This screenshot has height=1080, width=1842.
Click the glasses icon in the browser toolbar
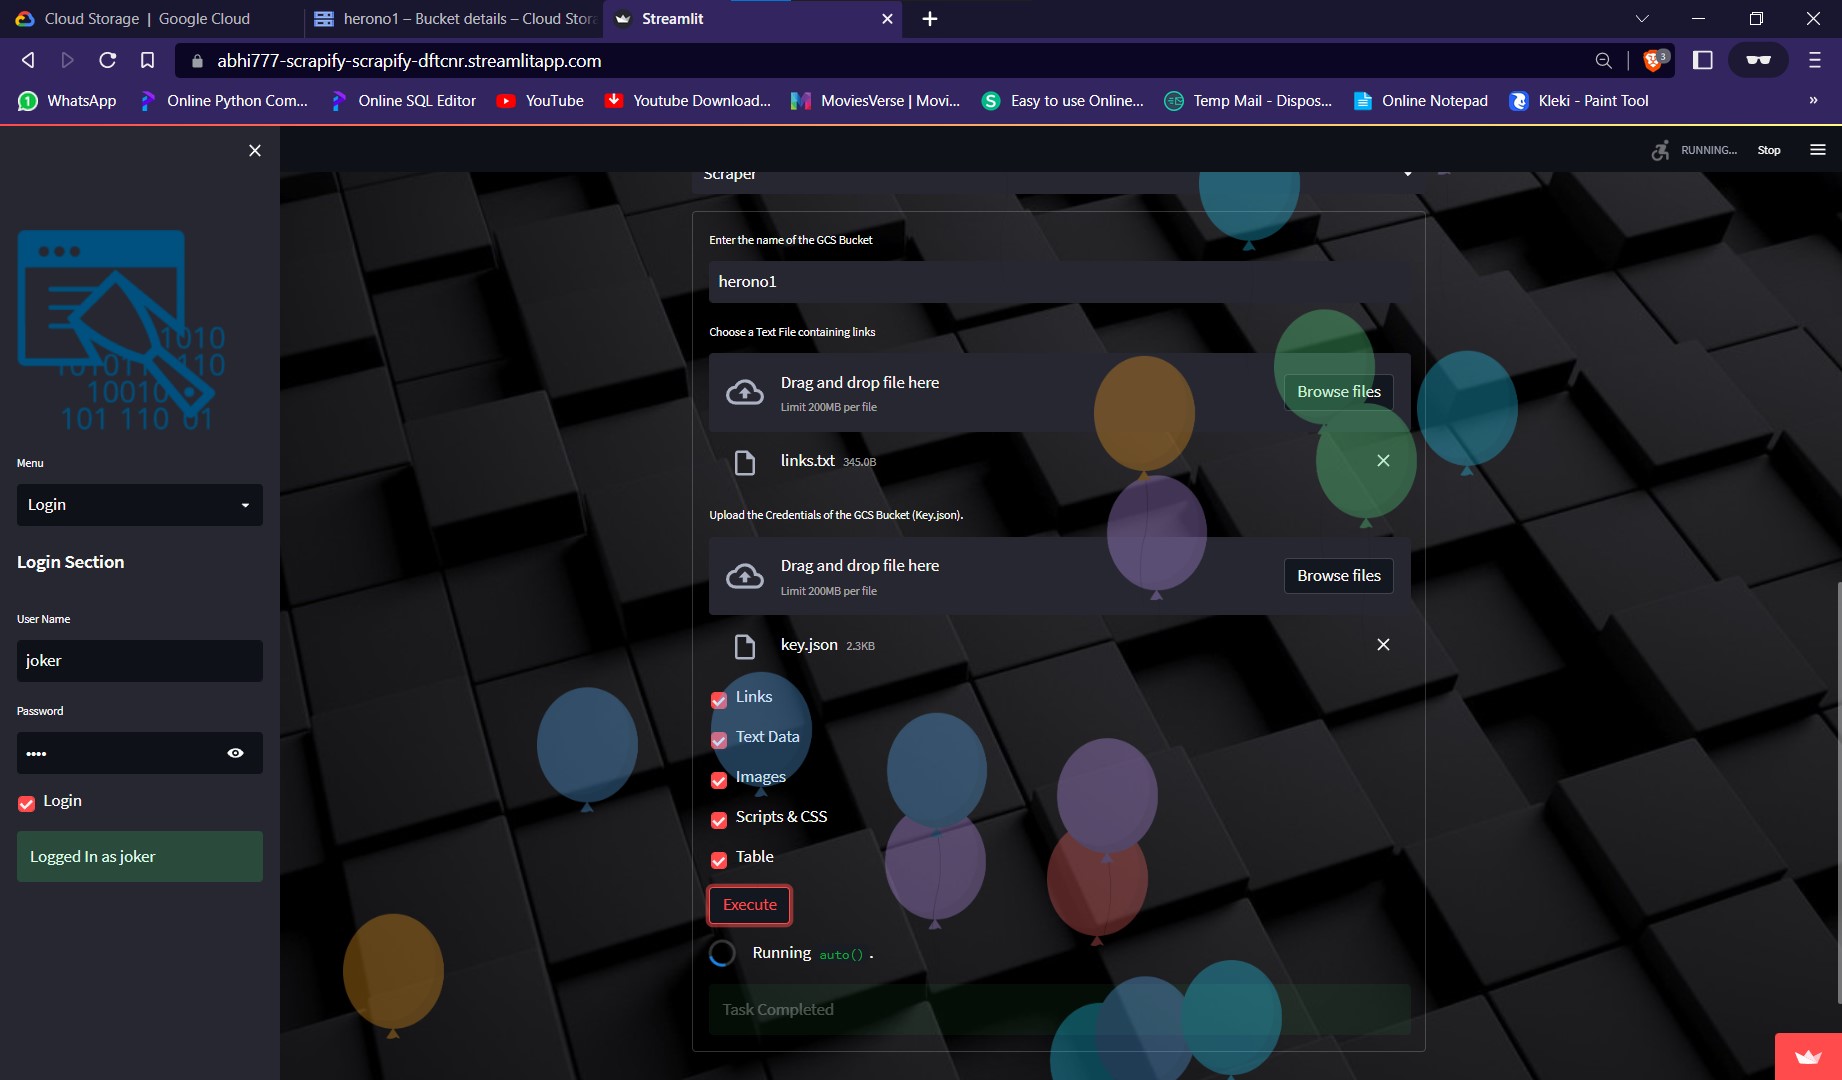click(1758, 61)
